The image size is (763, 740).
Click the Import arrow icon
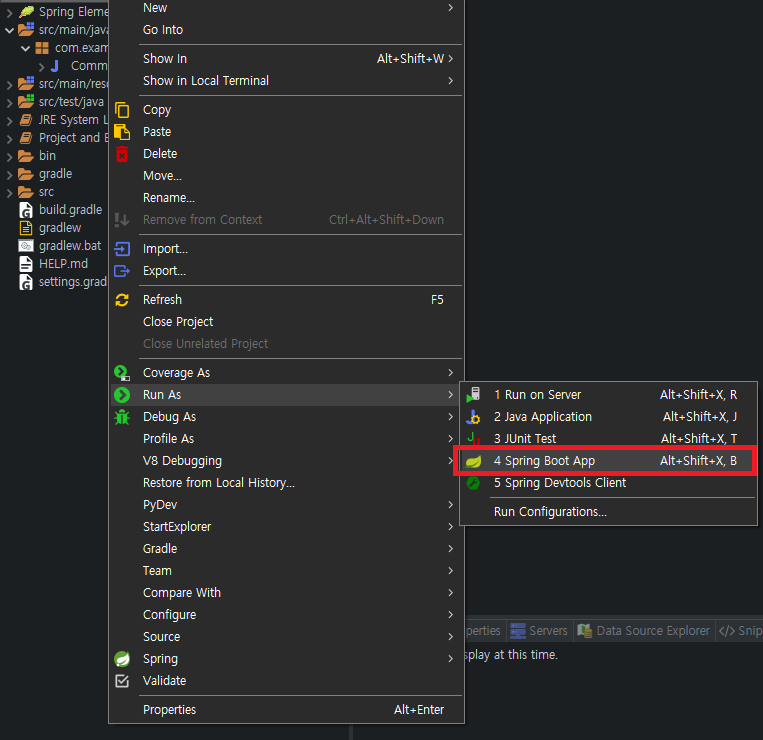(122, 249)
